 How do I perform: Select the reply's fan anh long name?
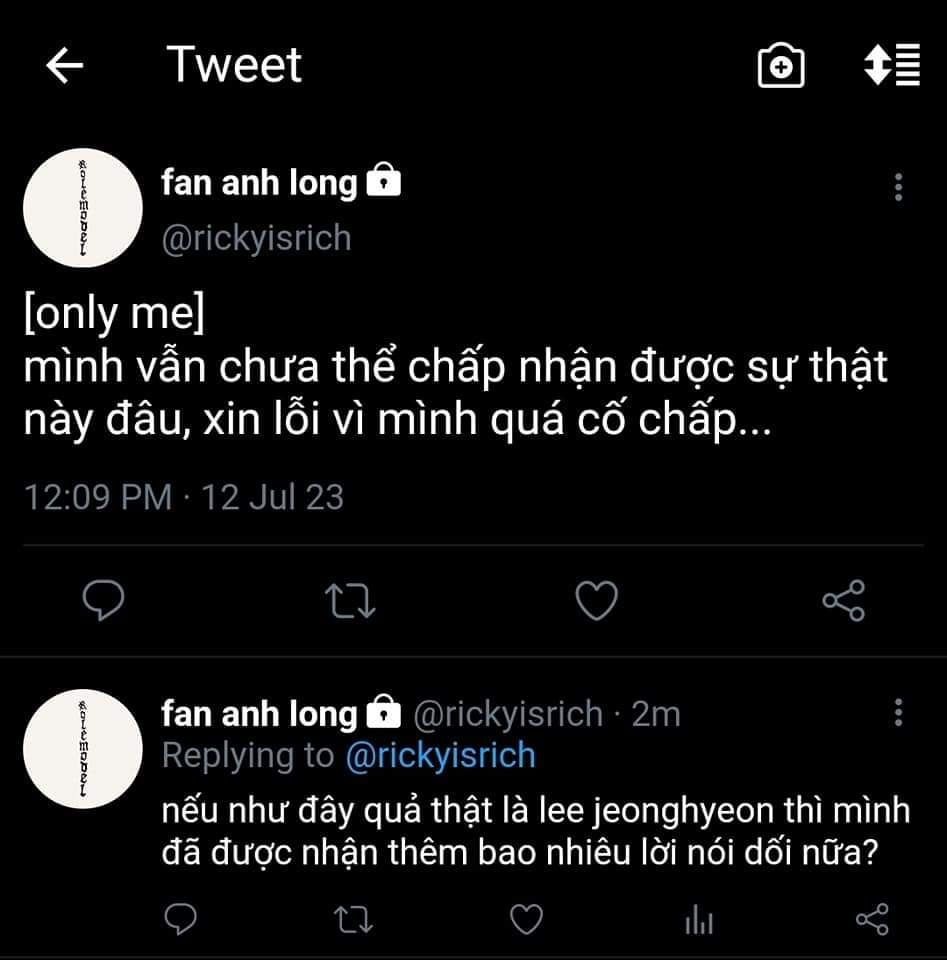[x=259, y=714]
